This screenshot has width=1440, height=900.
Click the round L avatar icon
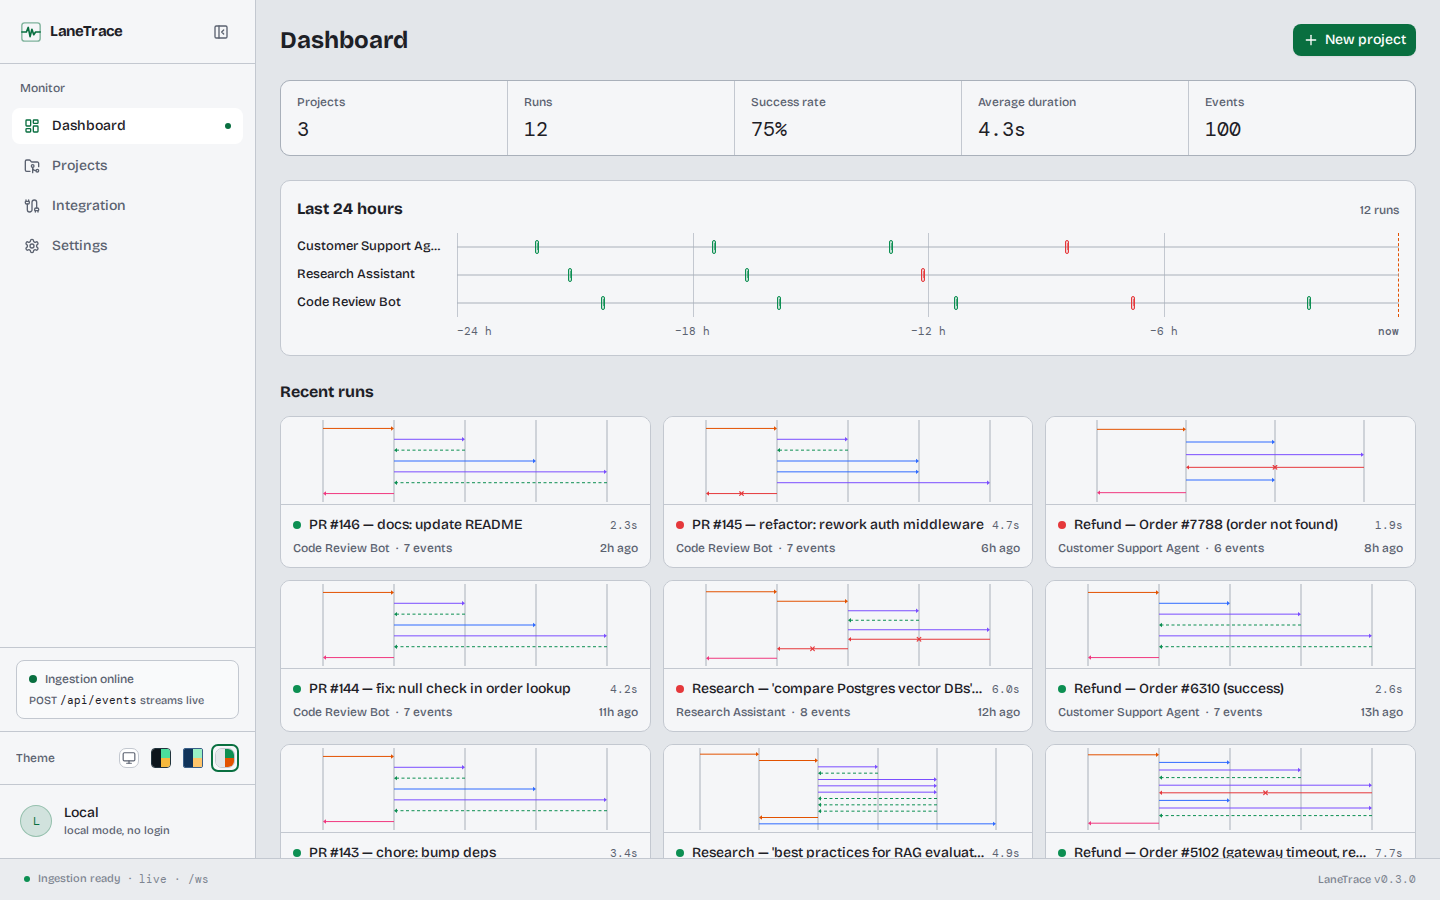(x=36, y=821)
